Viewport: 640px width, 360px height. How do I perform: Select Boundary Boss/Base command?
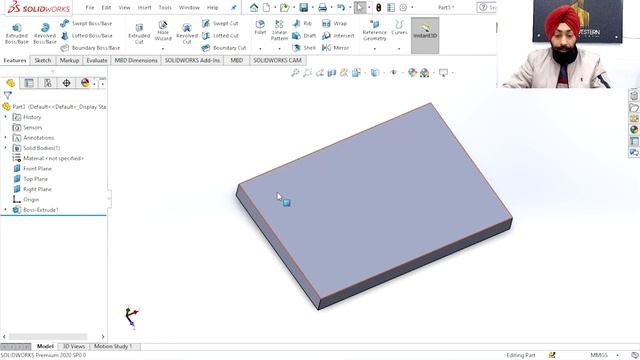coord(90,48)
